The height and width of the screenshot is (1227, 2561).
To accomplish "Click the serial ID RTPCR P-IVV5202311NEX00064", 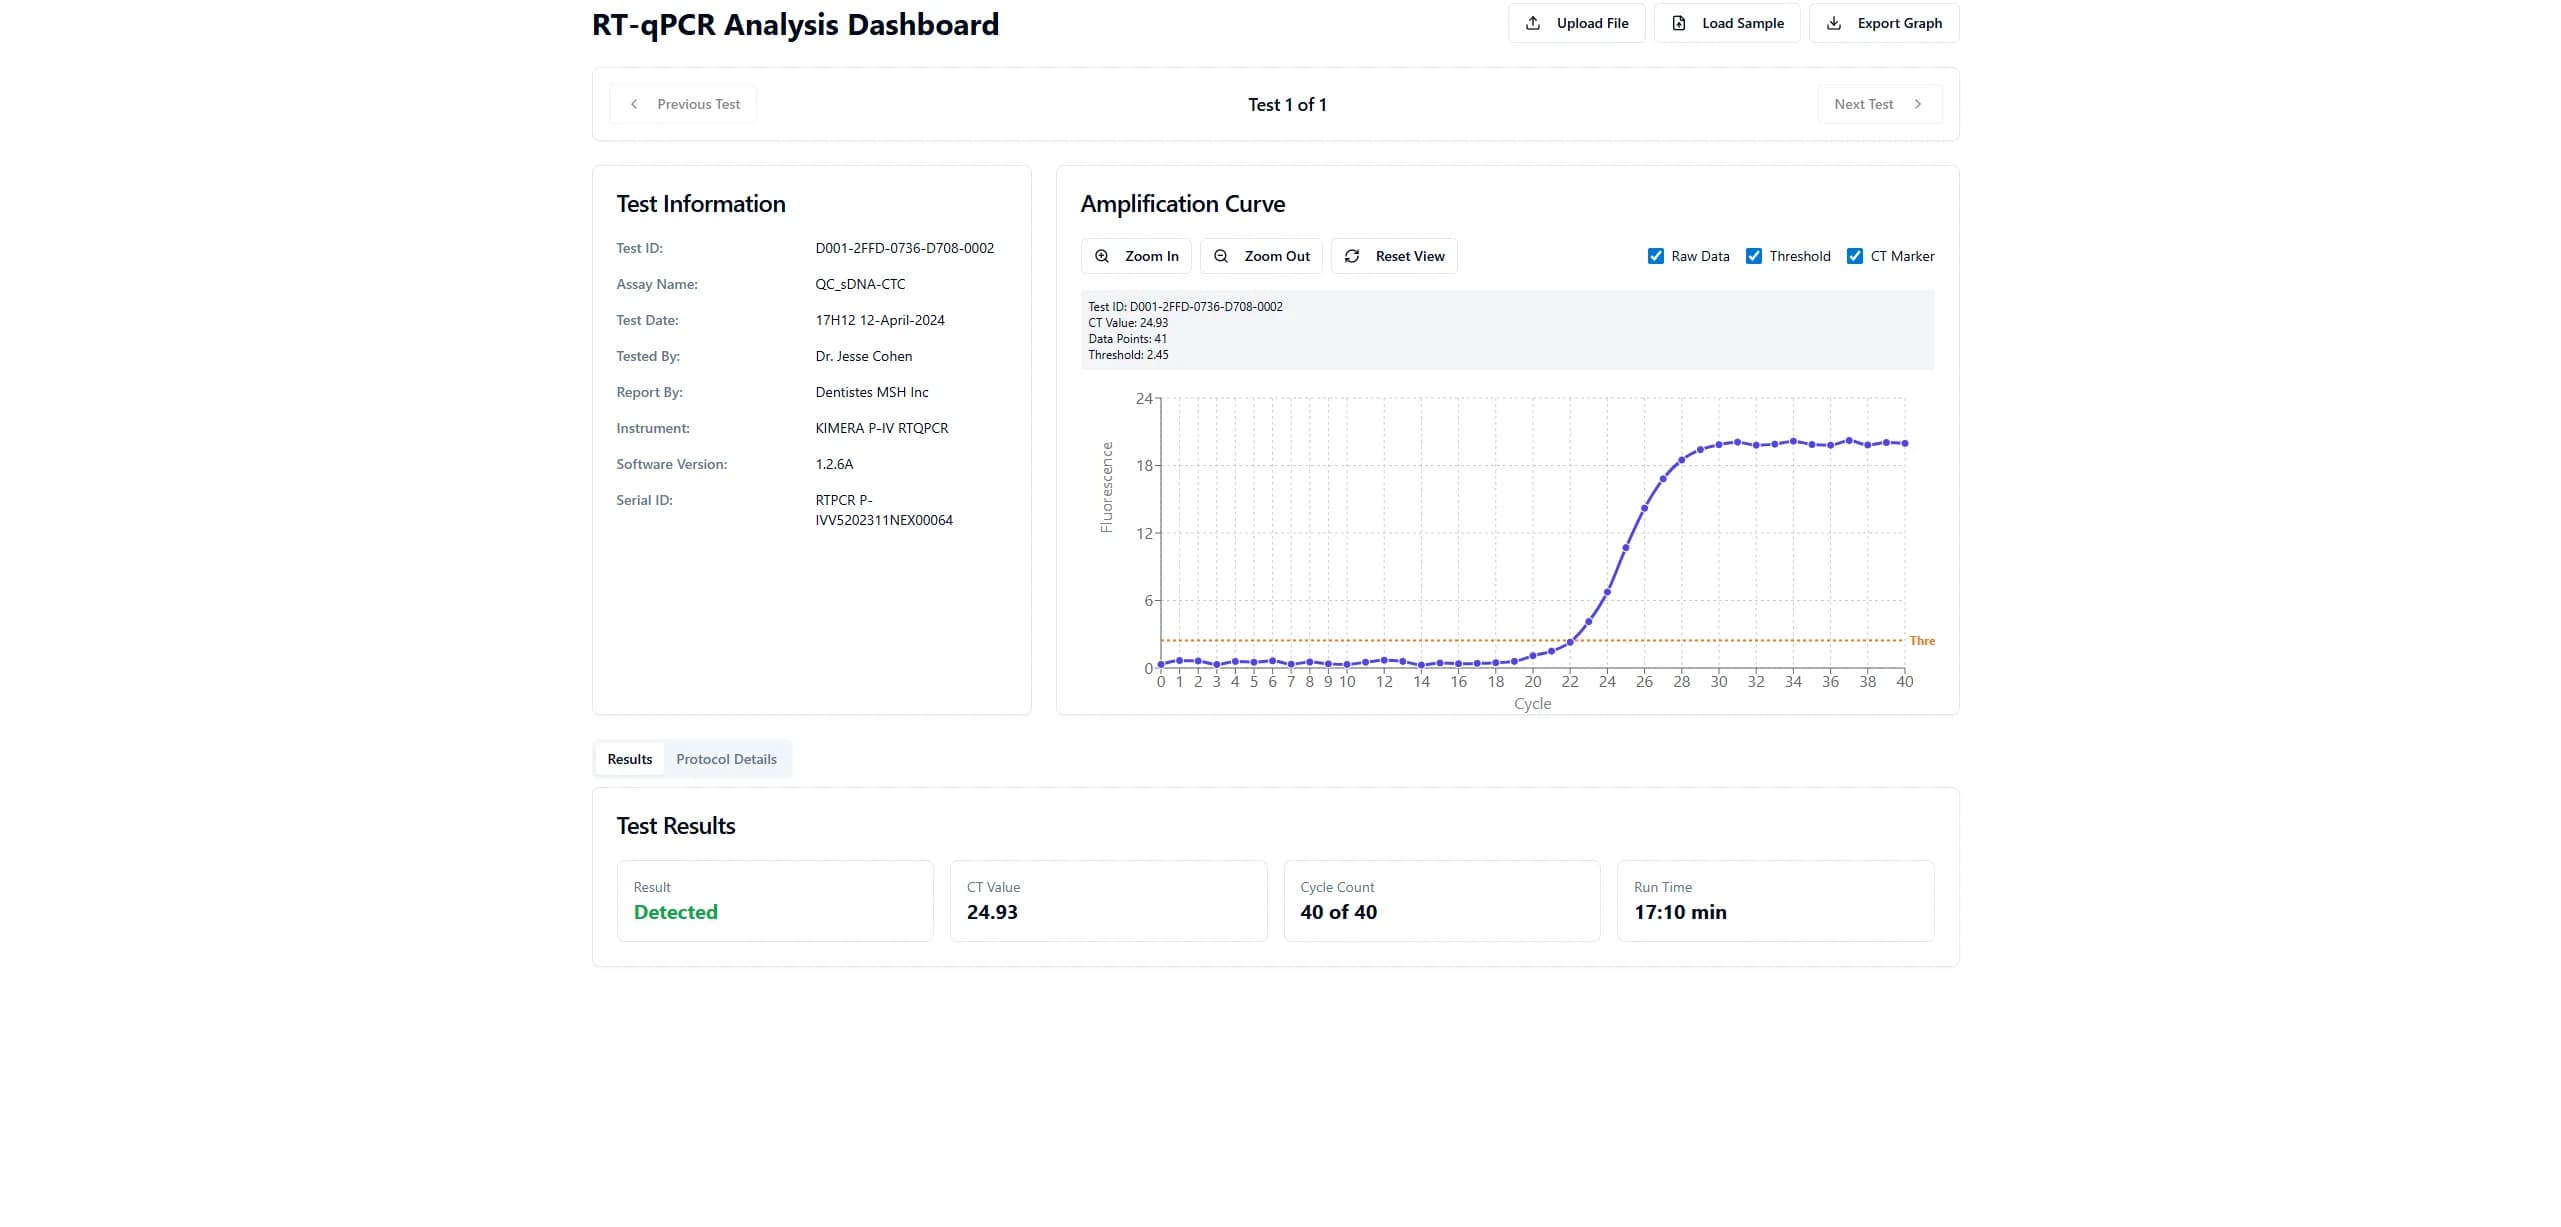I will pyautogui.click(x=884, y=510).
